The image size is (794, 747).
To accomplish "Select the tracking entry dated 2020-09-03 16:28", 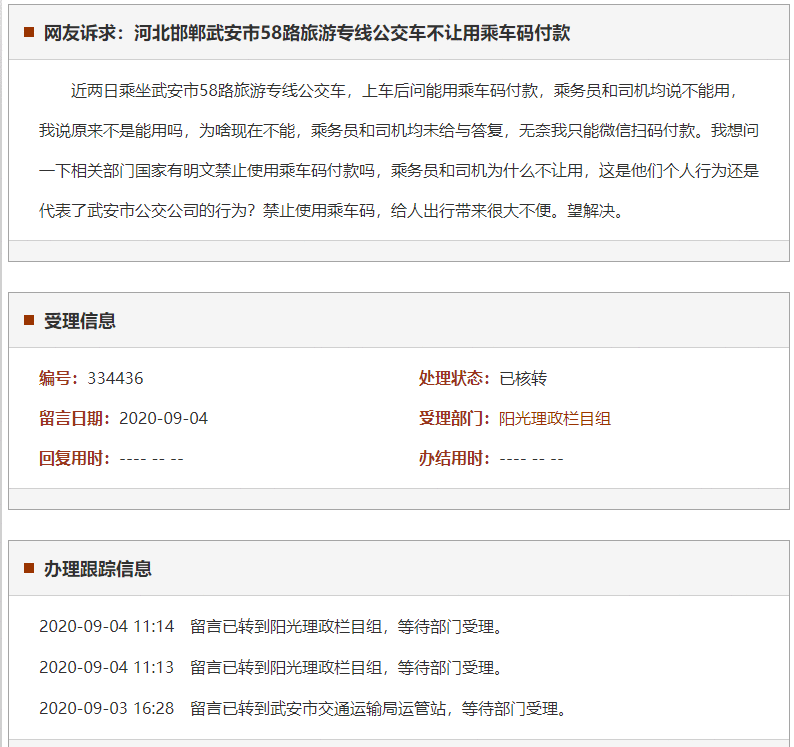I will coord(303,708).
